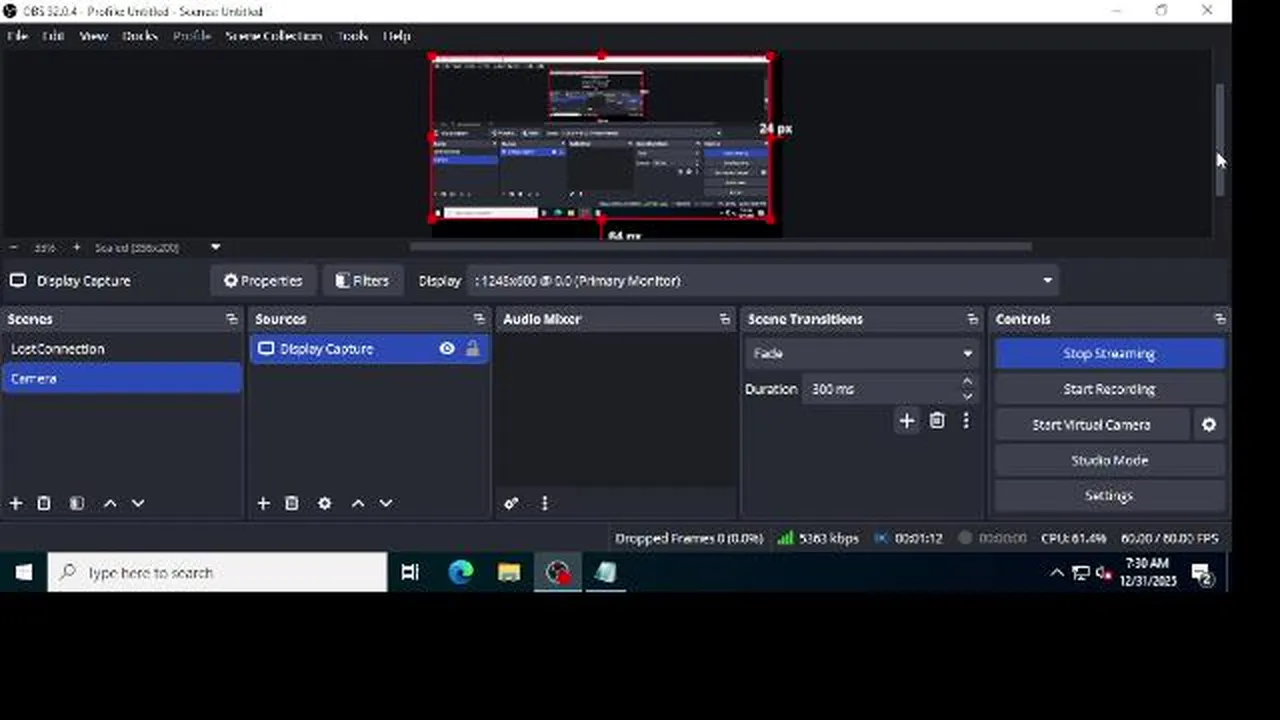The width and height of the screenshot is (1280, 720).
Task: Open Controls dock options icon
Action: tap(1220, 319)
